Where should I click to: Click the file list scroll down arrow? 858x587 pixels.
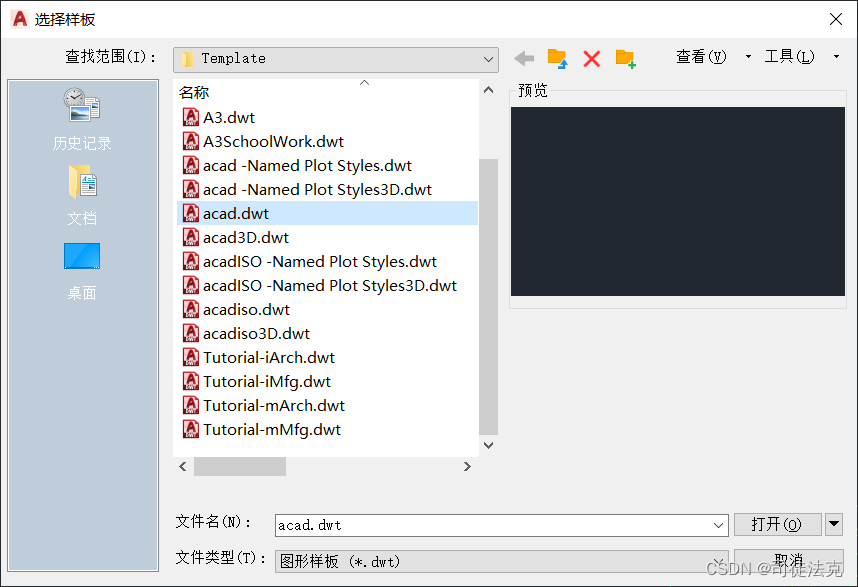(x=488, y=445)
